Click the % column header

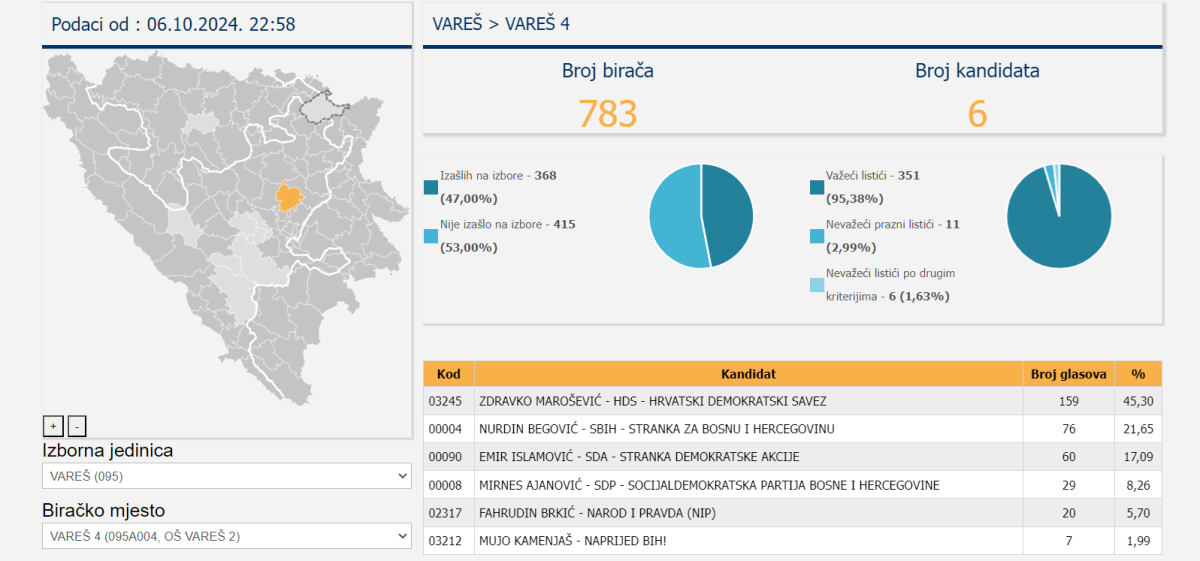[x=1138, y=374]
